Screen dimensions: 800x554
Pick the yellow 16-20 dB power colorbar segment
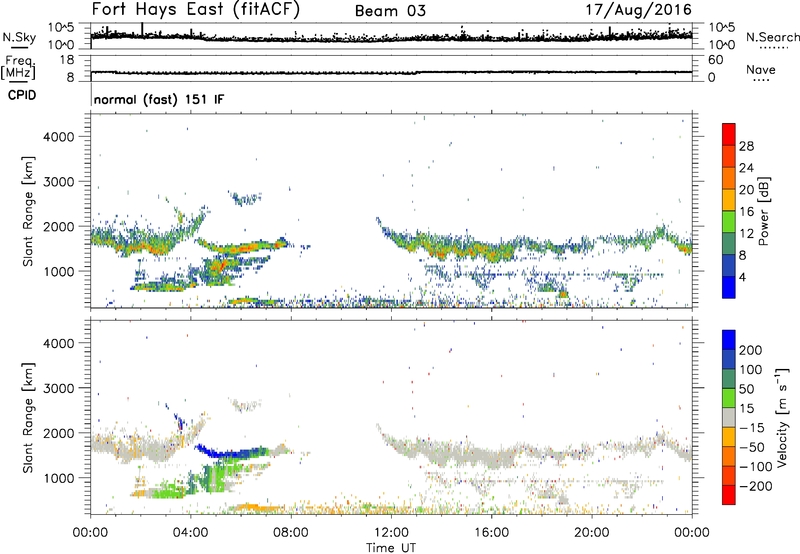click(x=729, y=200)
